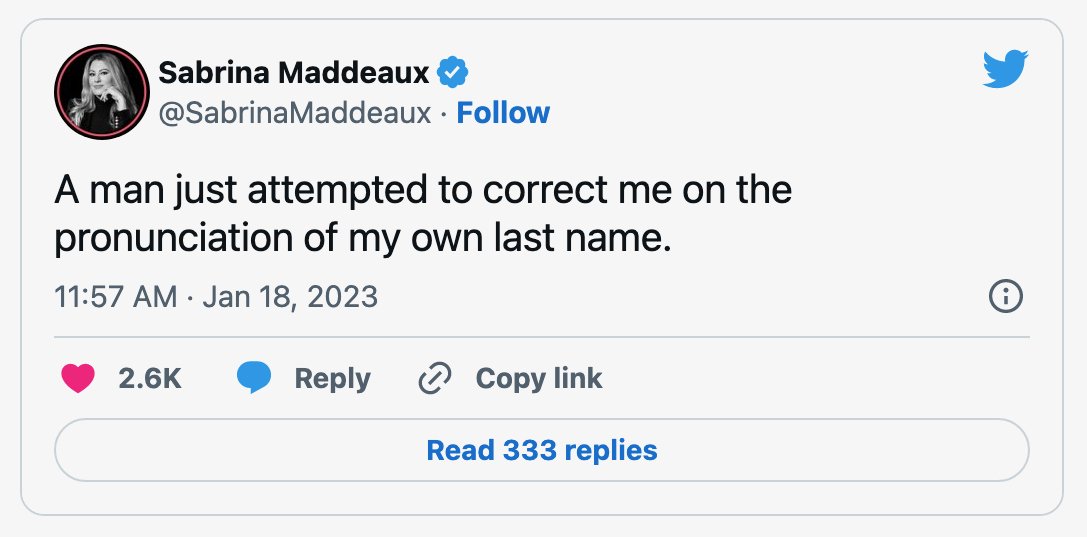
Task: Open the Sabrina Maddeaux display name
Action: [x=294, y=73]
